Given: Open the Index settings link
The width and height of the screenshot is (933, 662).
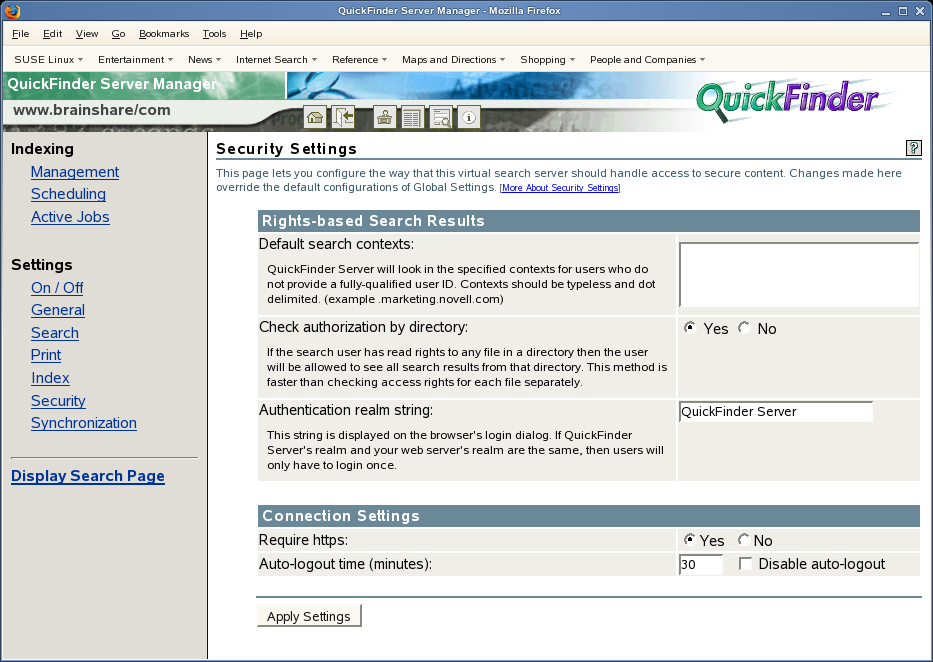Looking at the screenshot, I should coord(50,378).
